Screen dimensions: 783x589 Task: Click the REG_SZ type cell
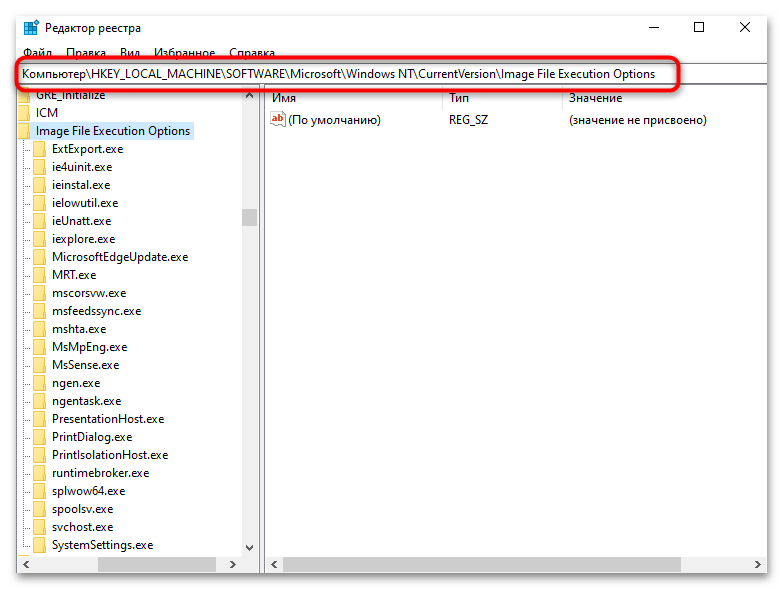(468, 120)
